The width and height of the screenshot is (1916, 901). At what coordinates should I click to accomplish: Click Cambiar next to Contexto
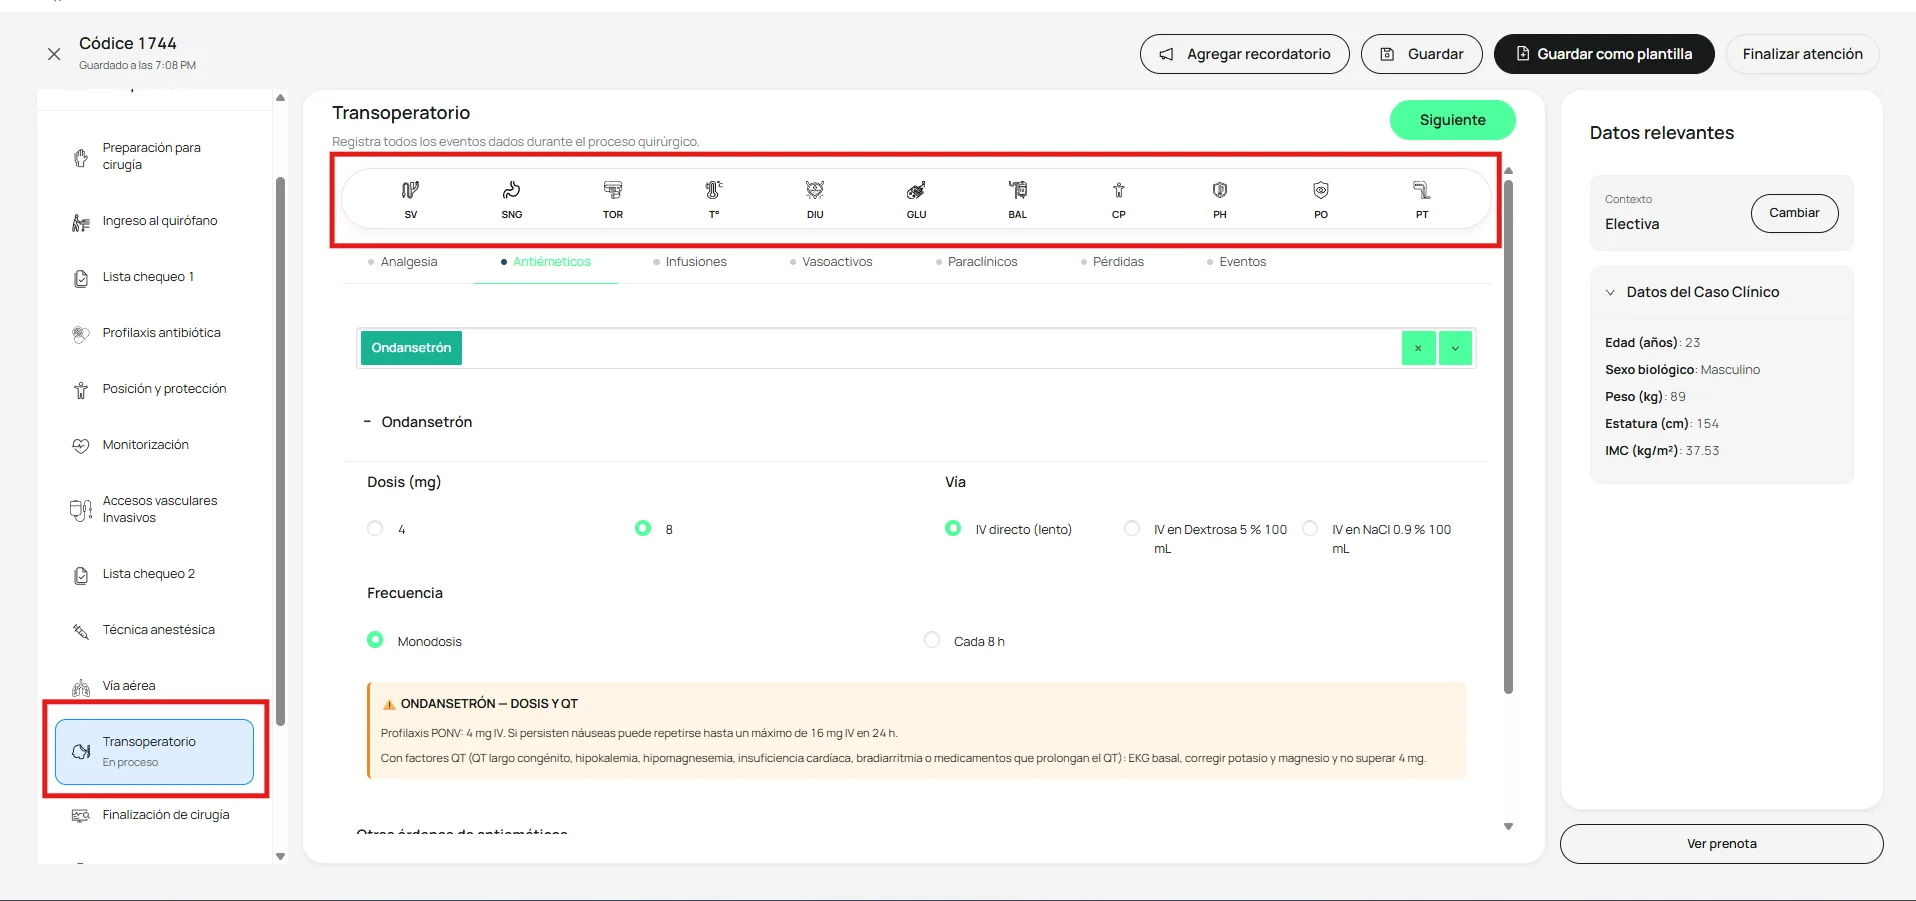pos(1794,213)
